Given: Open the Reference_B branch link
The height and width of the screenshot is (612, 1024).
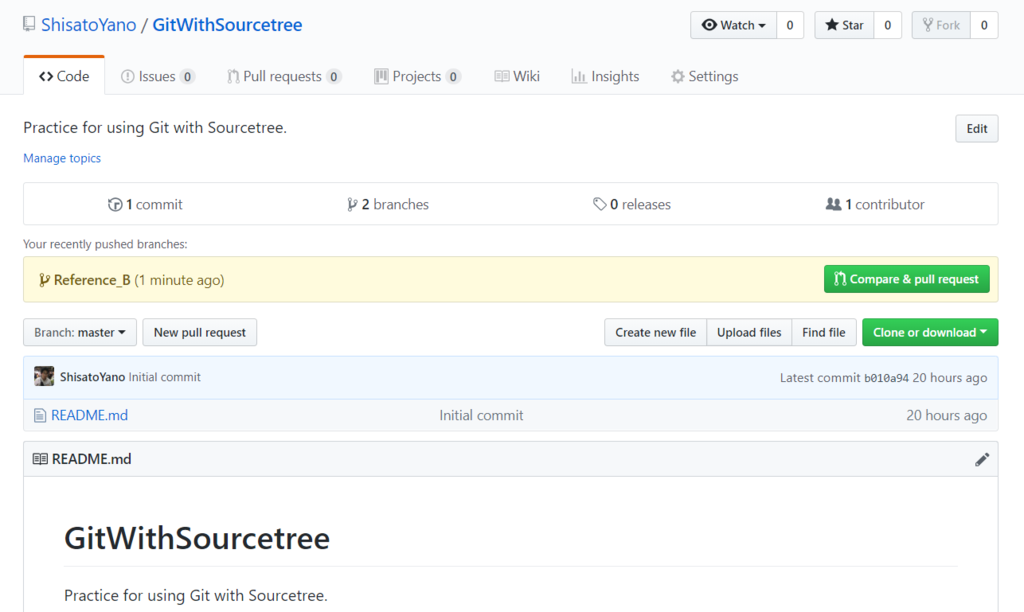Looking at the screenshot, I should (x=92, y=280).
